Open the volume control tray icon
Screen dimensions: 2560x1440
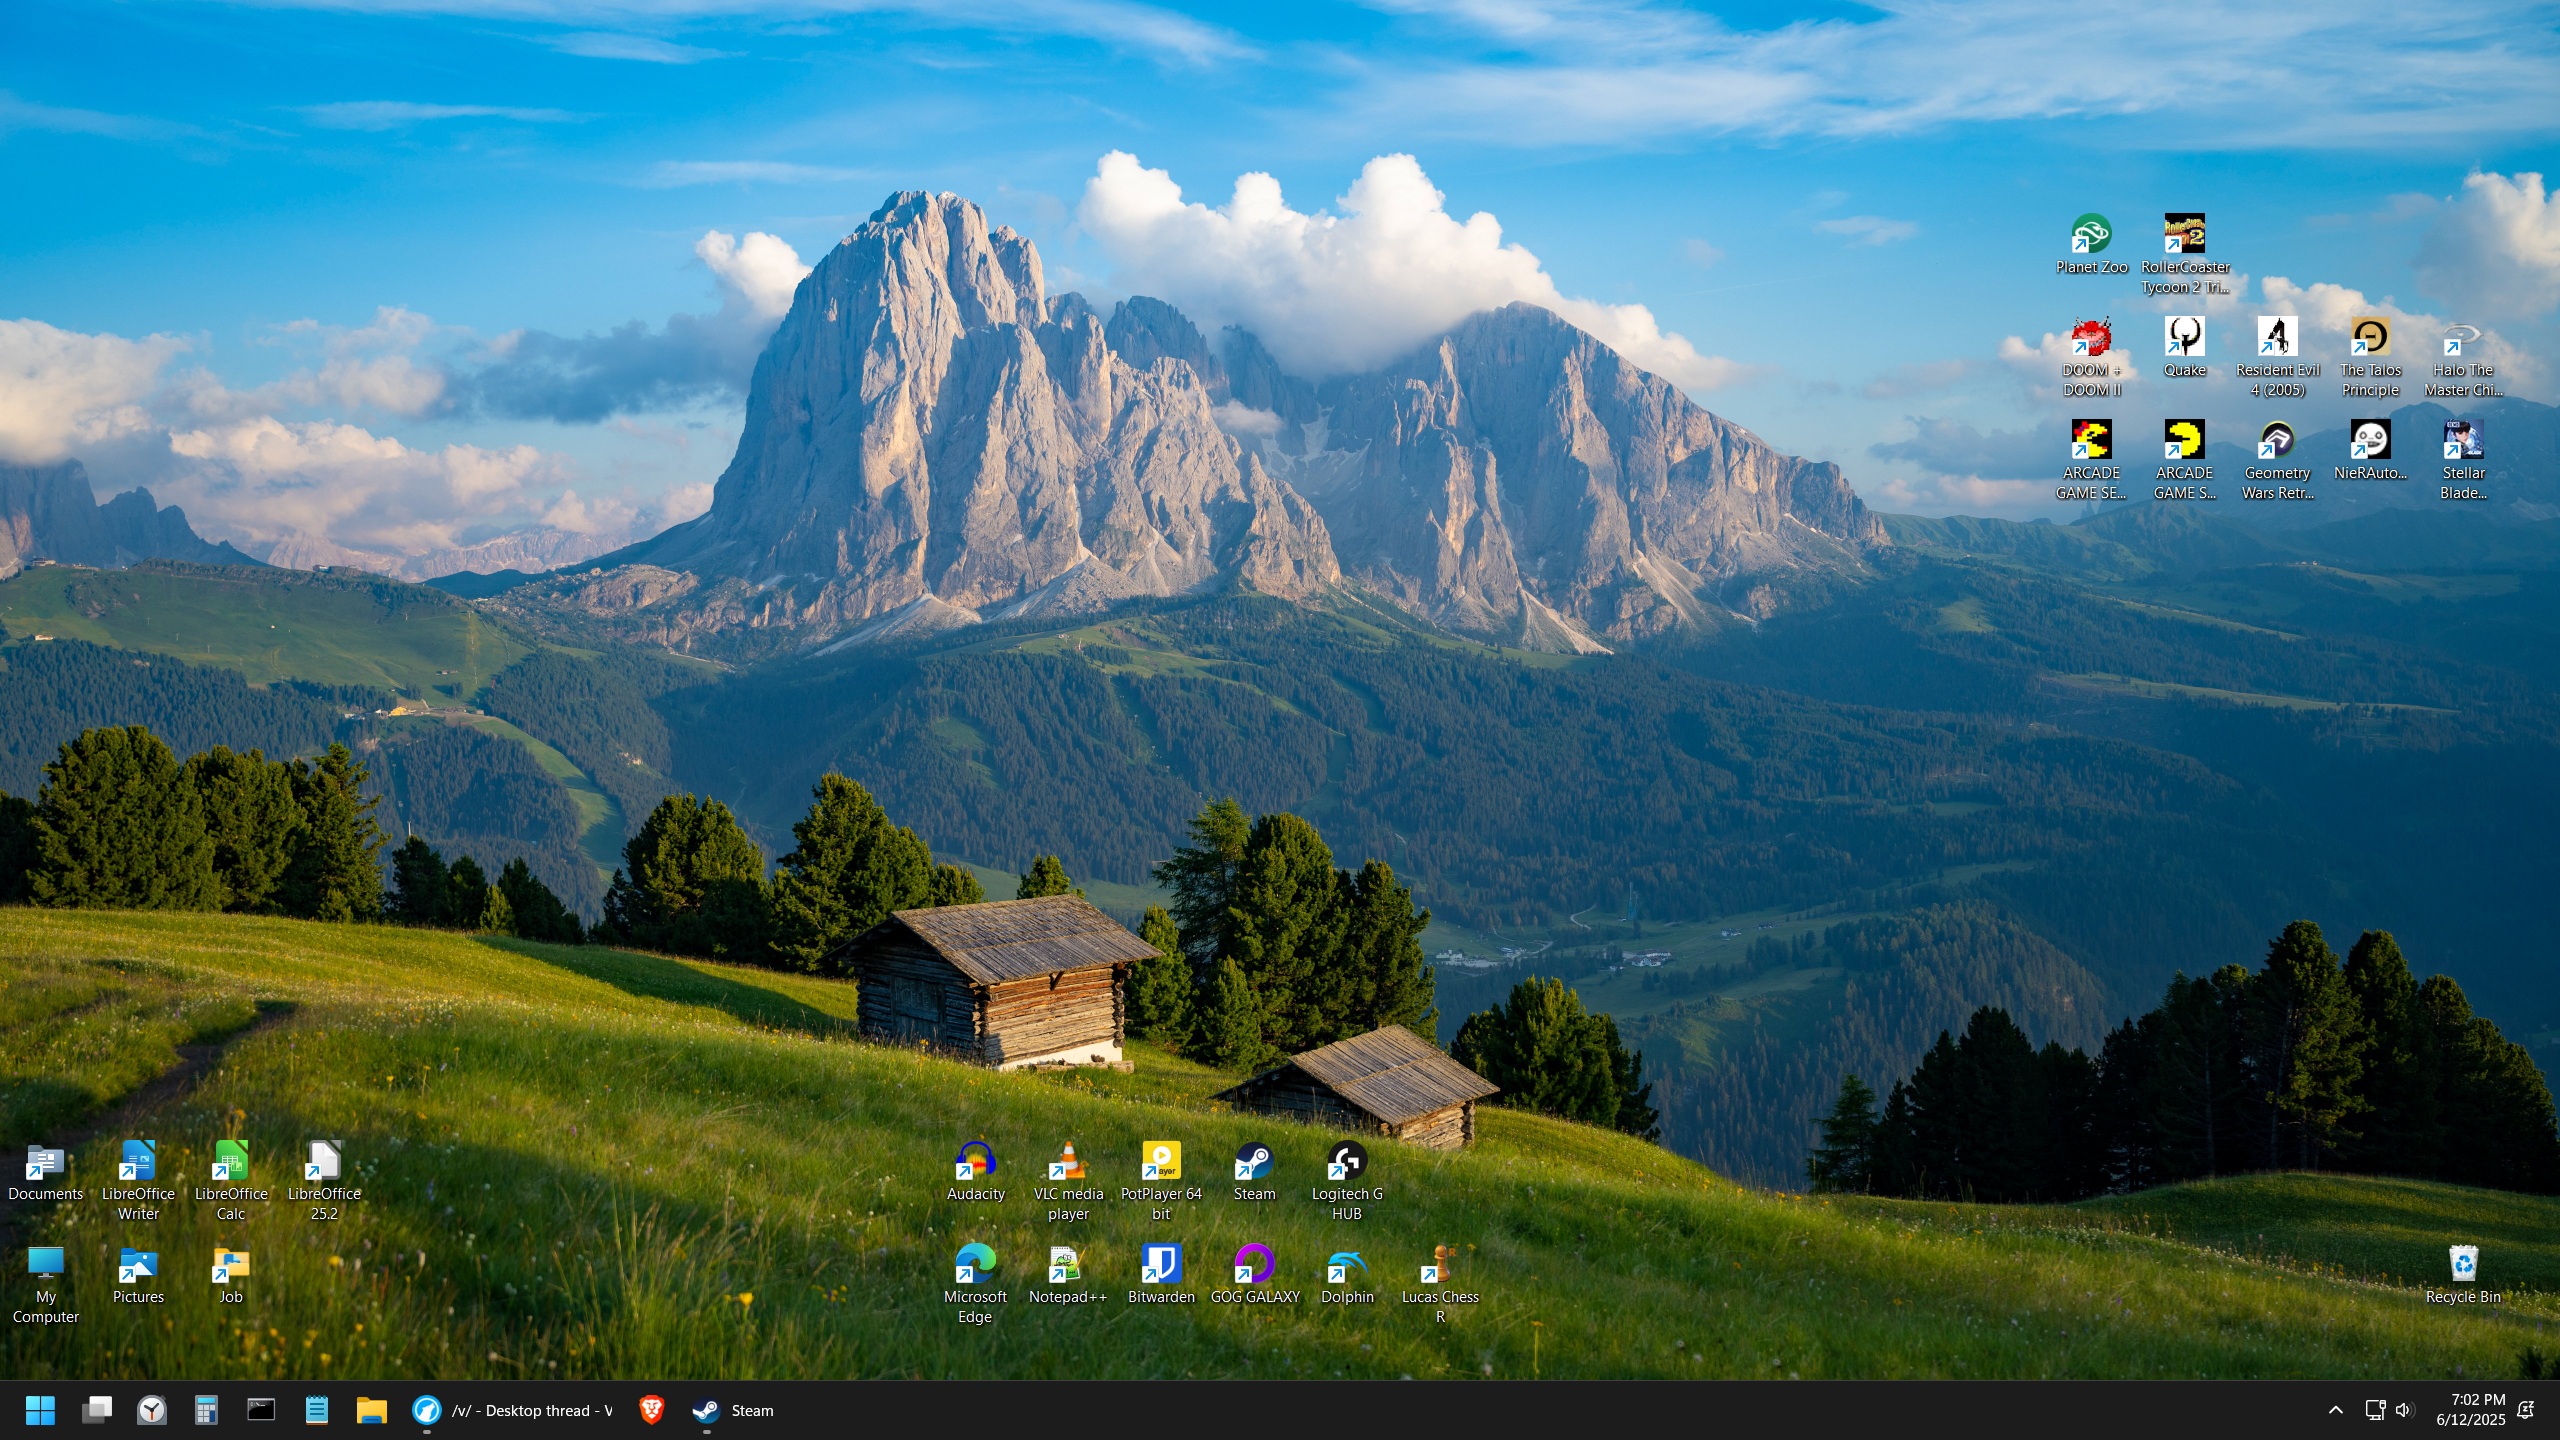[2405, 1410]
